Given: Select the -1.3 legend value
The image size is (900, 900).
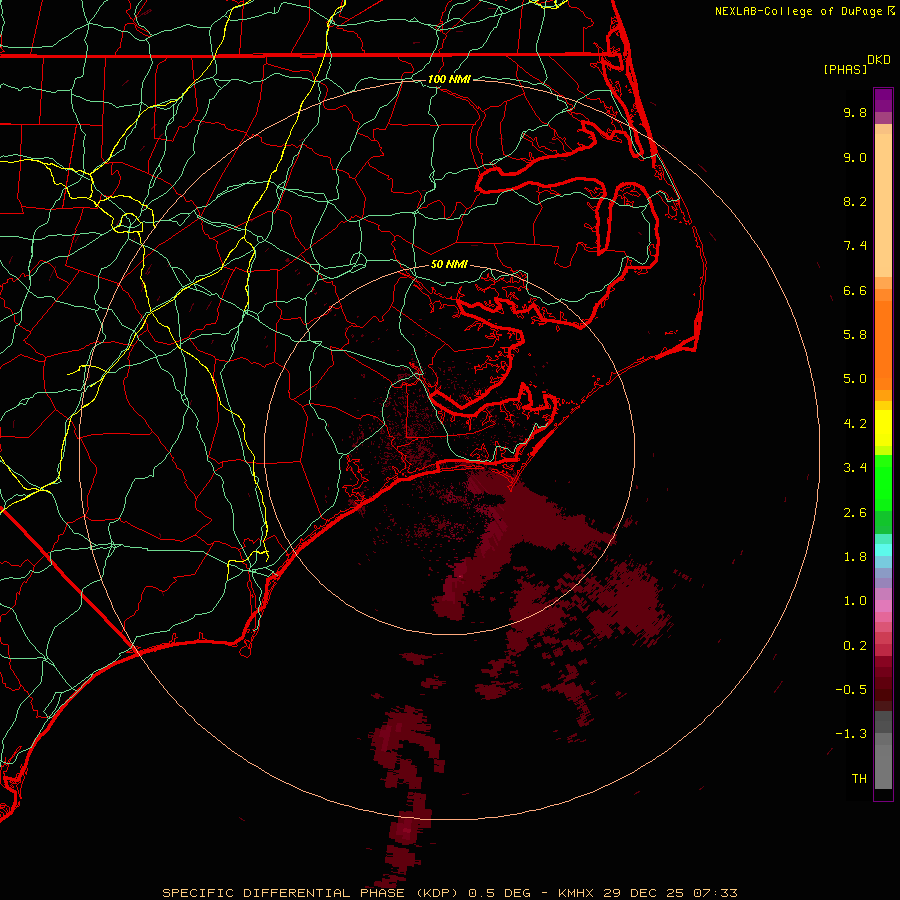Looking at the screenshot, I should pos(851,734).
